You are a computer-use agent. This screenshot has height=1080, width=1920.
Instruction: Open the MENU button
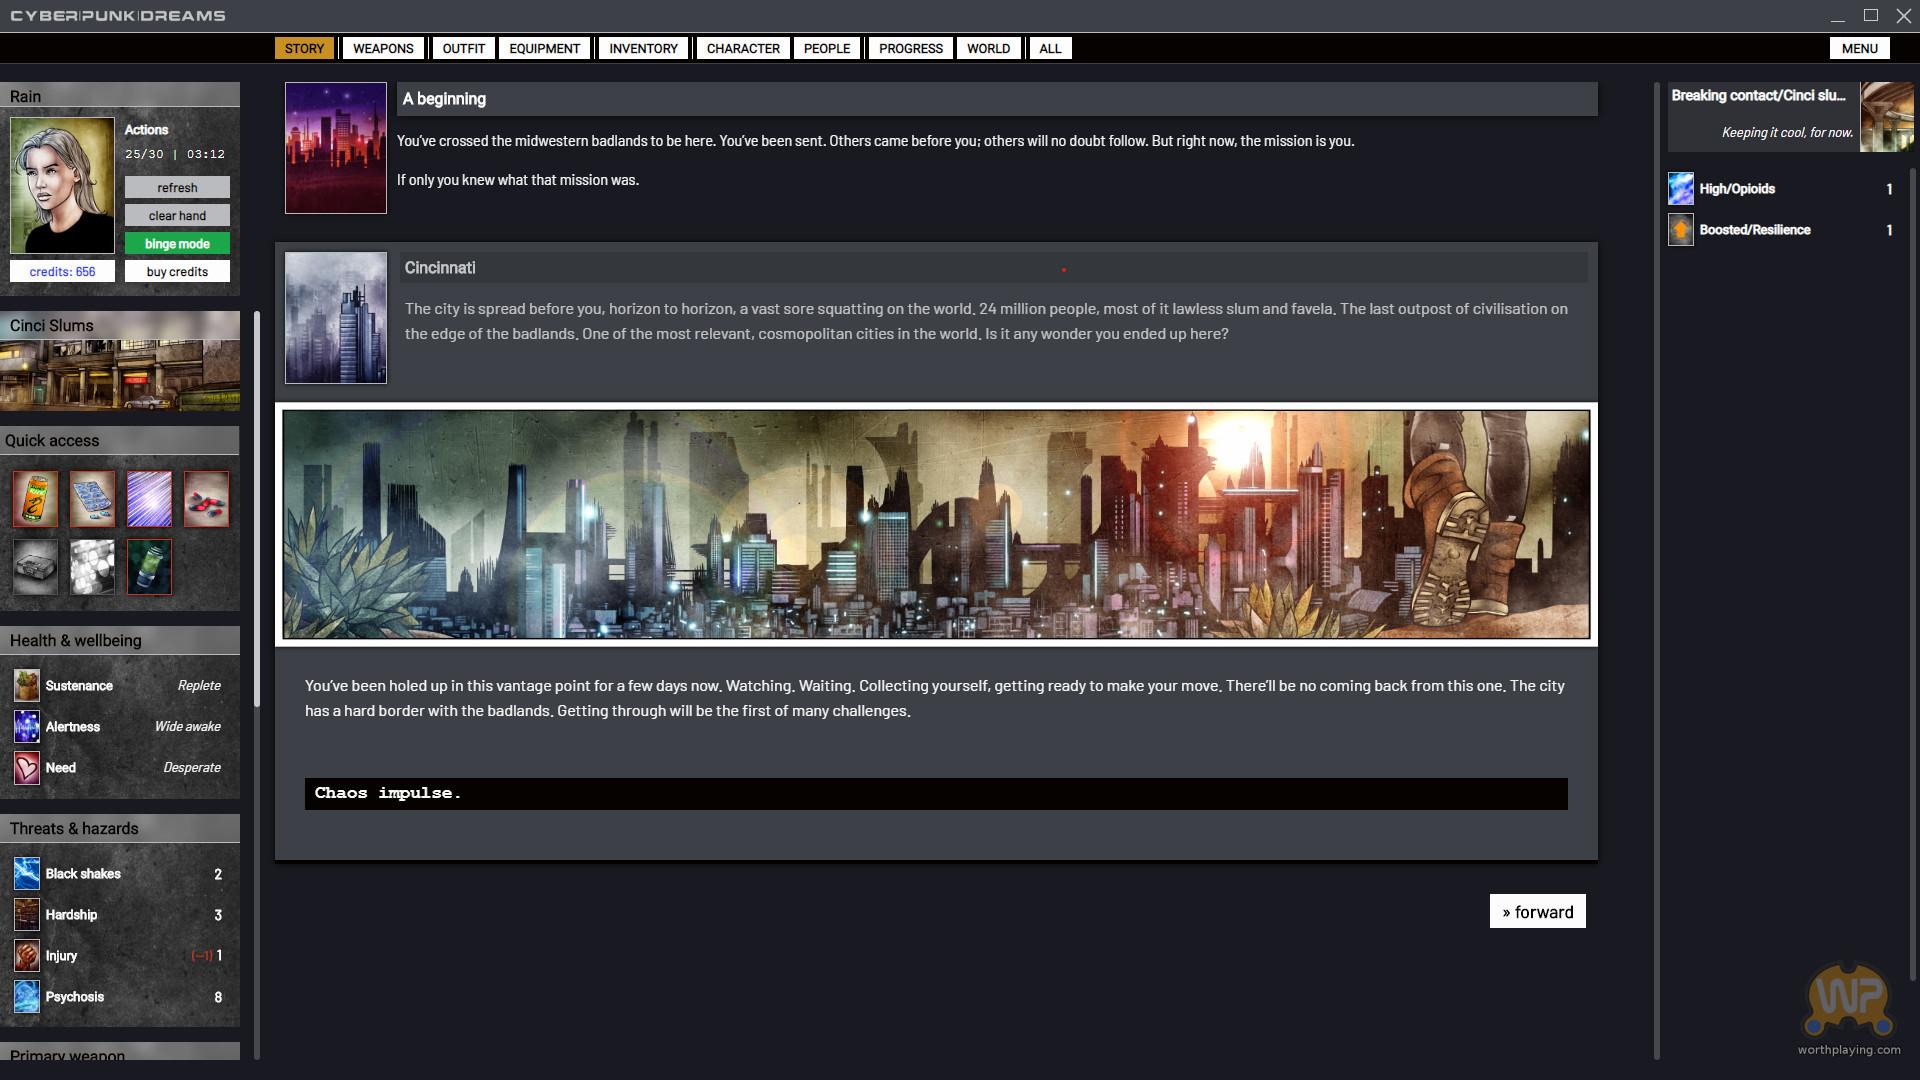[x=1859, y=48]
